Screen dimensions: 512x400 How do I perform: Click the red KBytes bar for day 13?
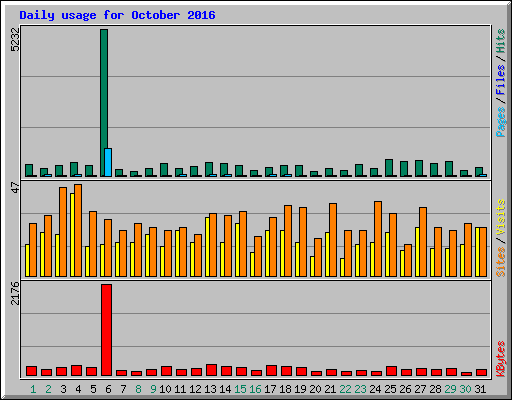(211, 370)
